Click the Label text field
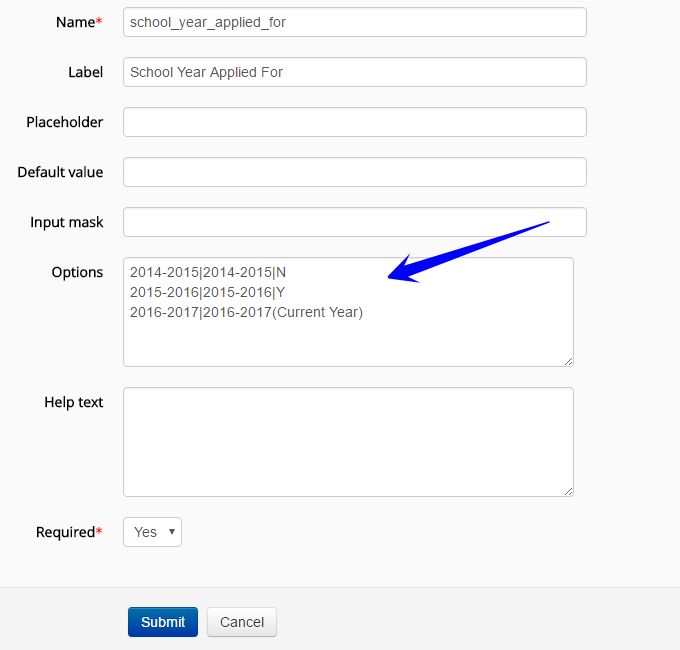Screen dimensions: 680x650 pyautogui.click(x=354, y=72)
